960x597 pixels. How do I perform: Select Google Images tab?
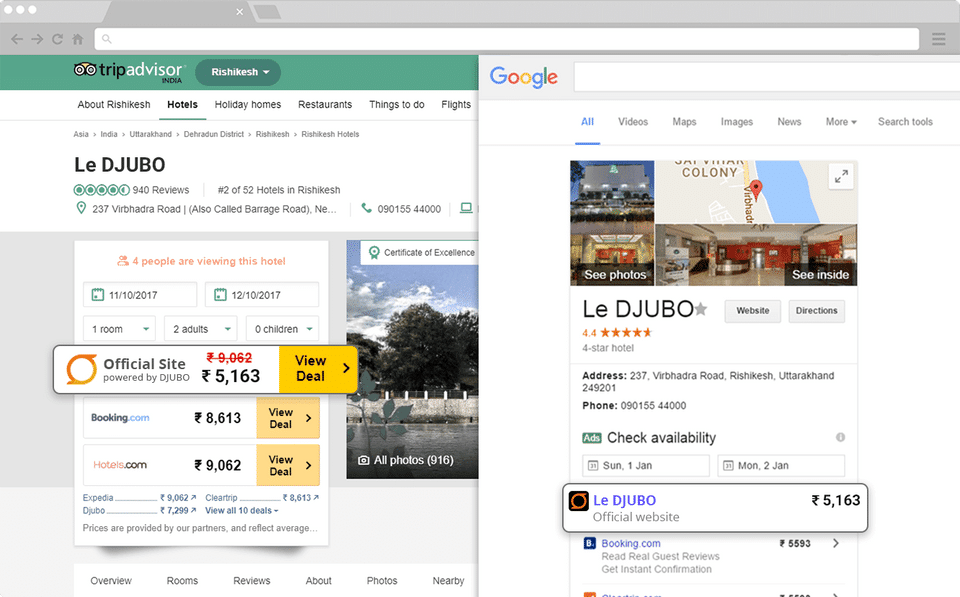(737, 122)
